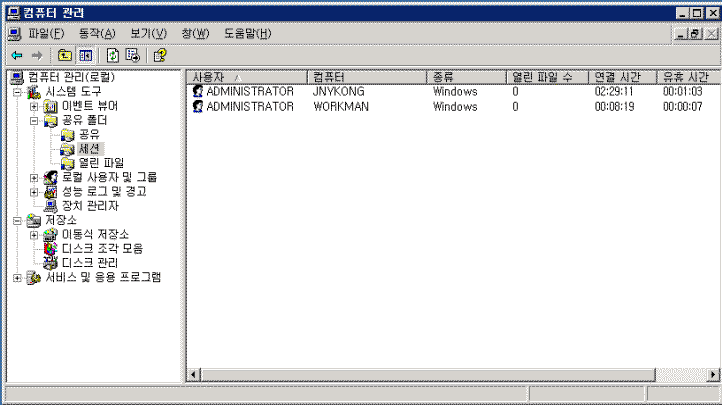Click connect time 00:08:19
This screenshot has height=405, width=722.
pyautogui.click(x=614, y=107)
